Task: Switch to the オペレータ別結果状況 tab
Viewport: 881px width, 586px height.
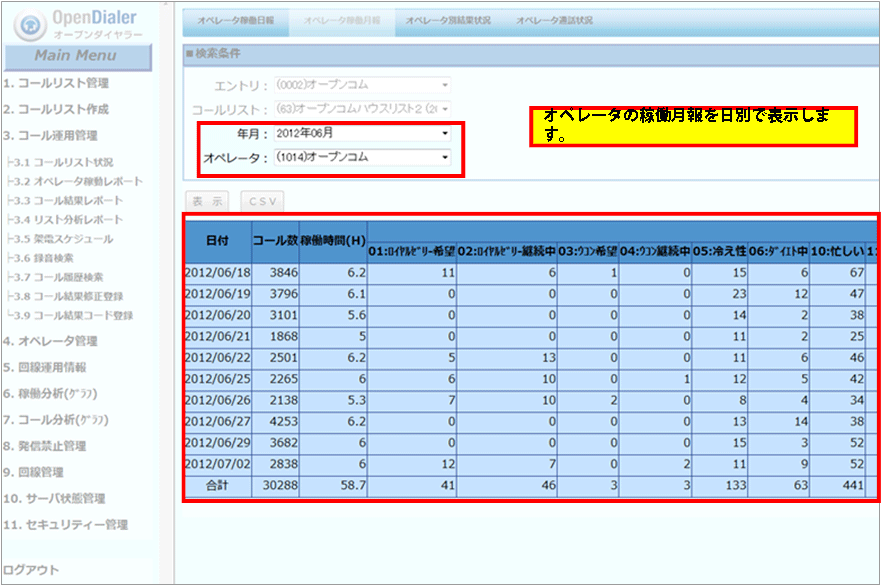Action: coord(448,21)
